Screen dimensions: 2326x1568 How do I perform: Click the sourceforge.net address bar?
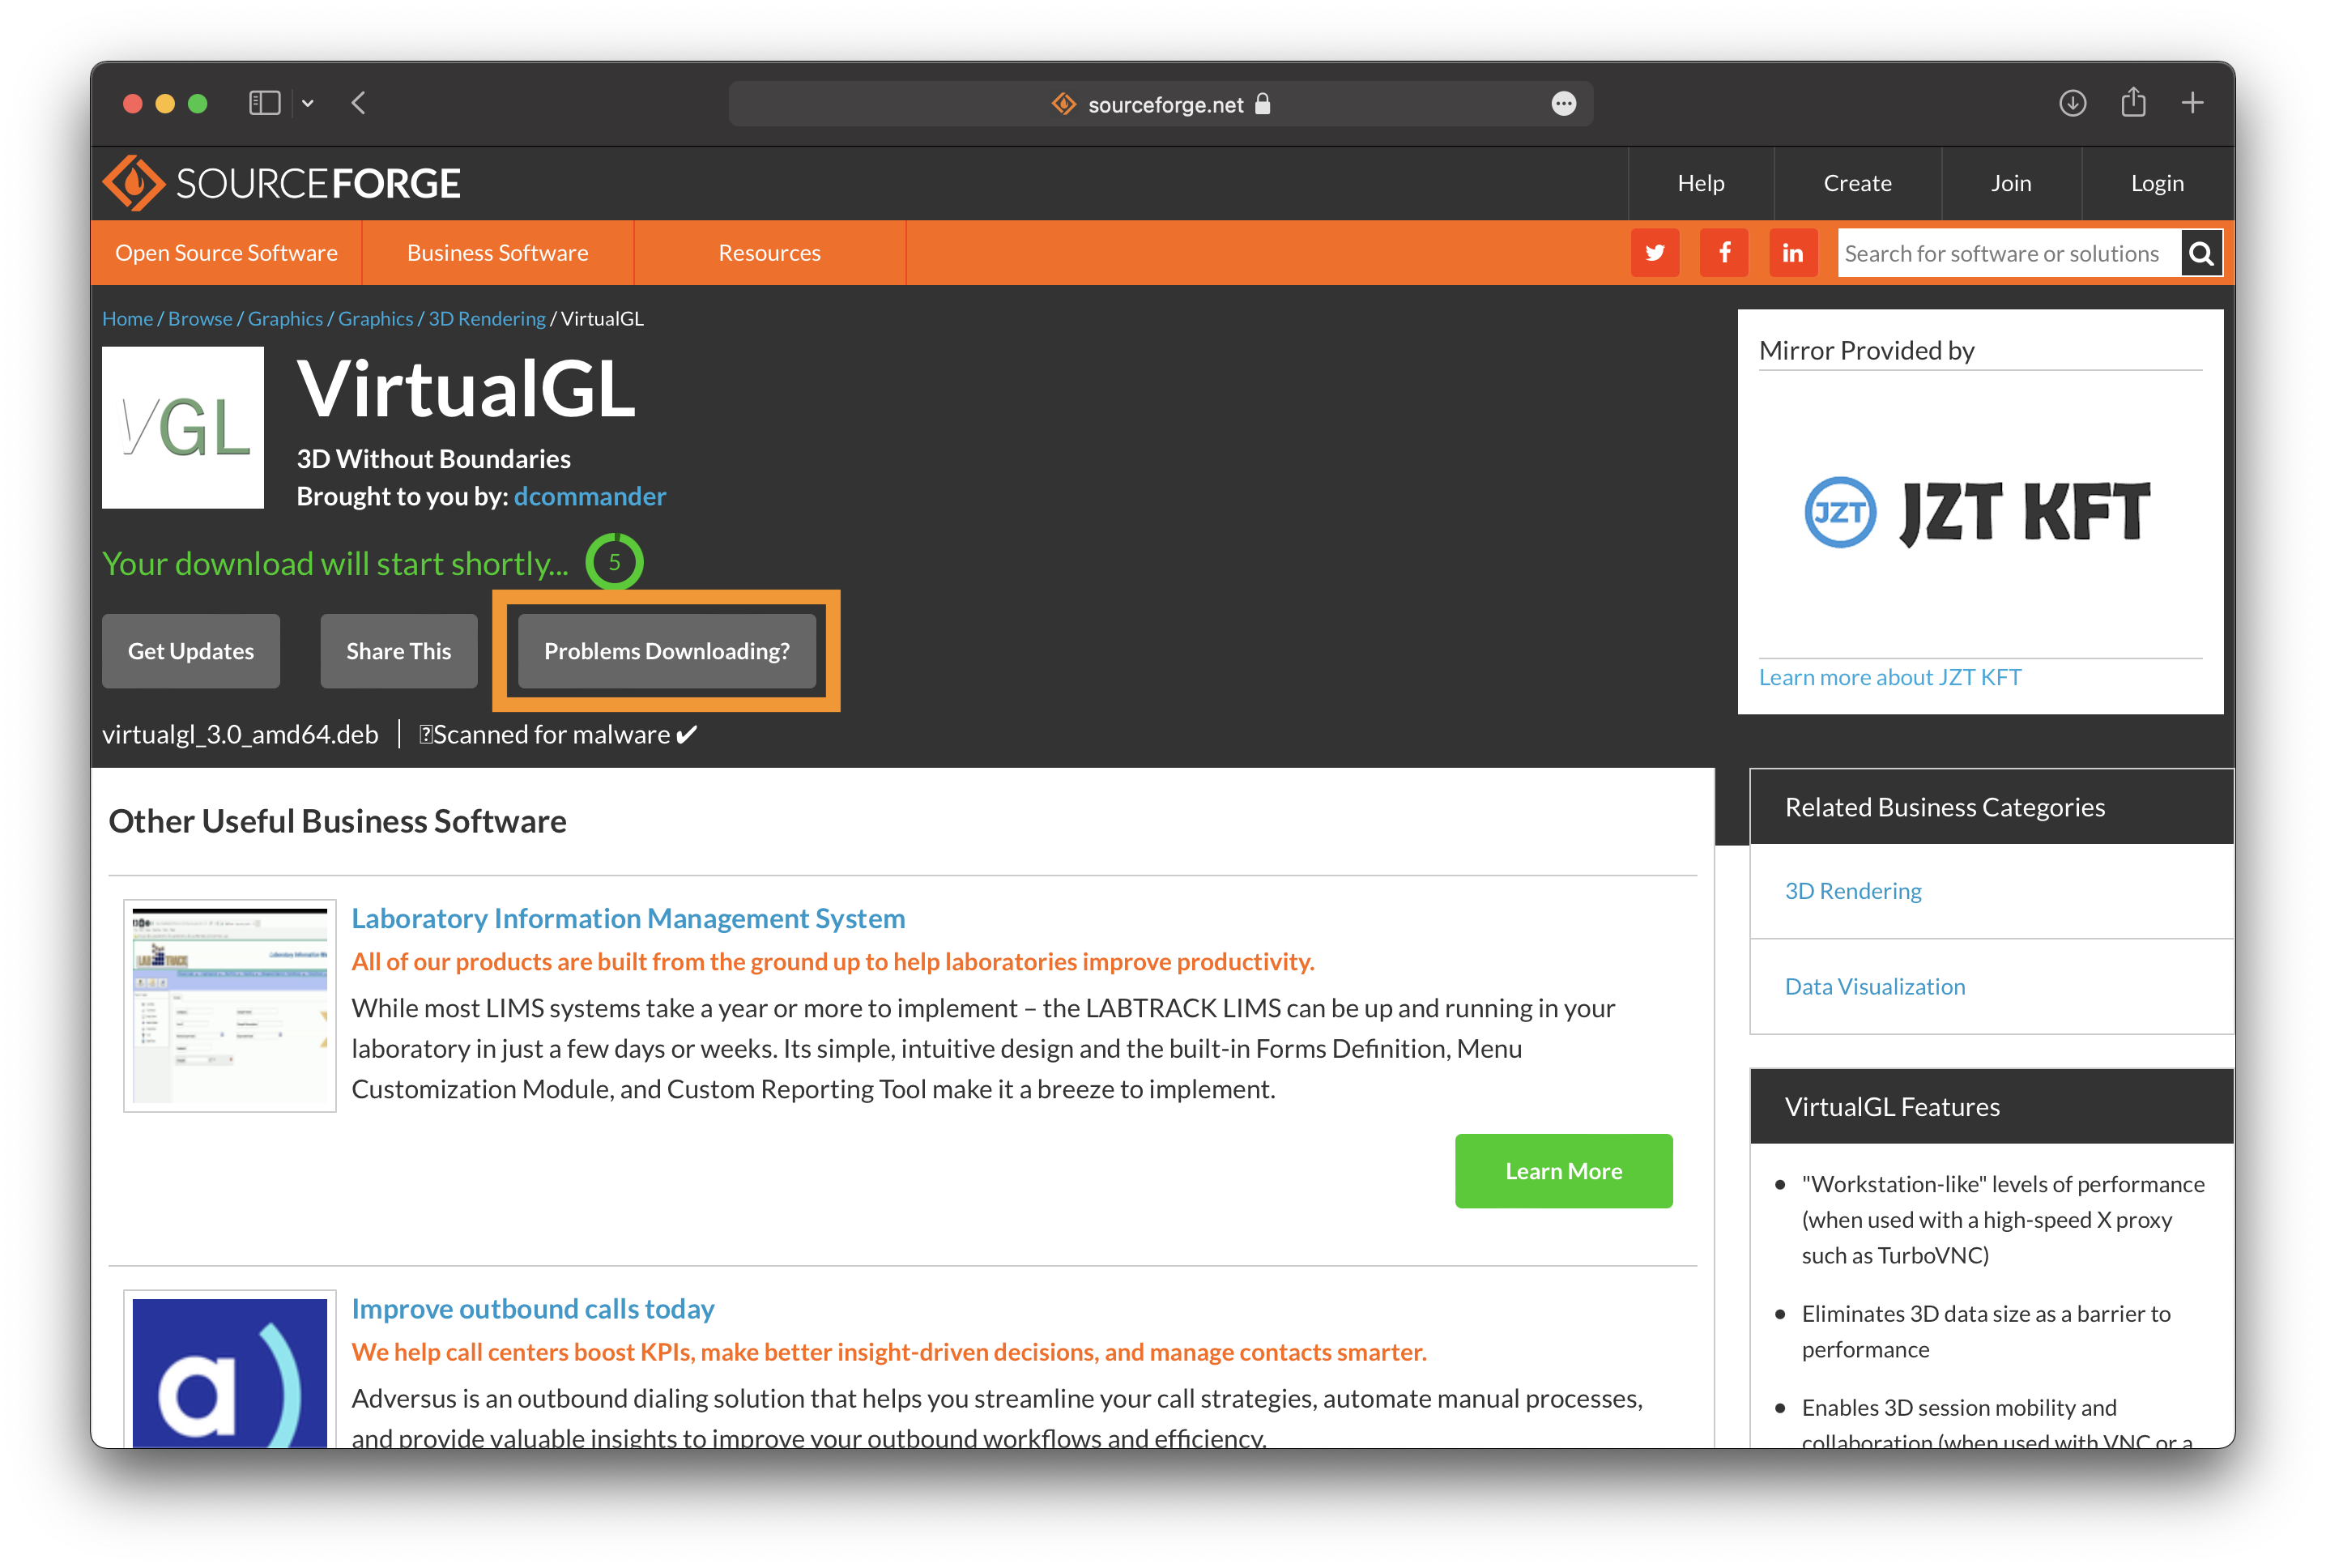1160,104
